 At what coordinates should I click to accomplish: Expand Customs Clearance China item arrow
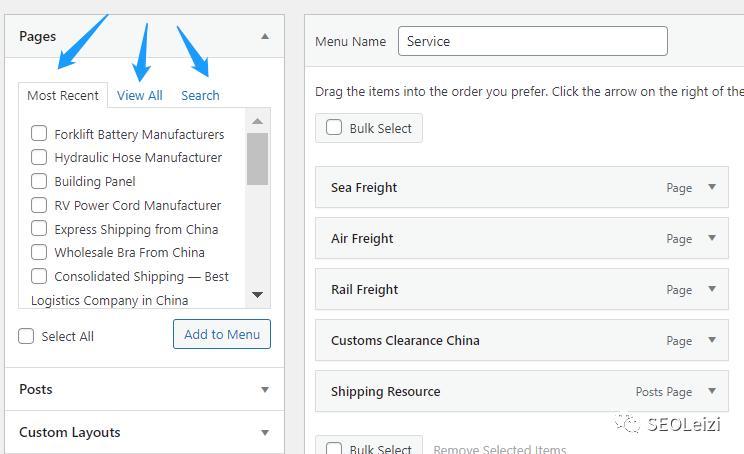[712, 340]
